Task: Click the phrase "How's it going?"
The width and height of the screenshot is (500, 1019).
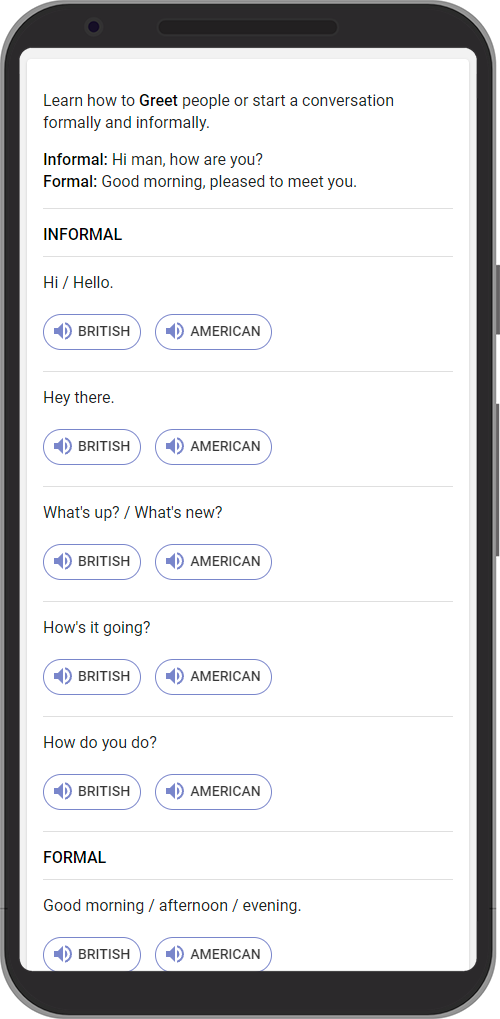Action: [x=97, y=628]
